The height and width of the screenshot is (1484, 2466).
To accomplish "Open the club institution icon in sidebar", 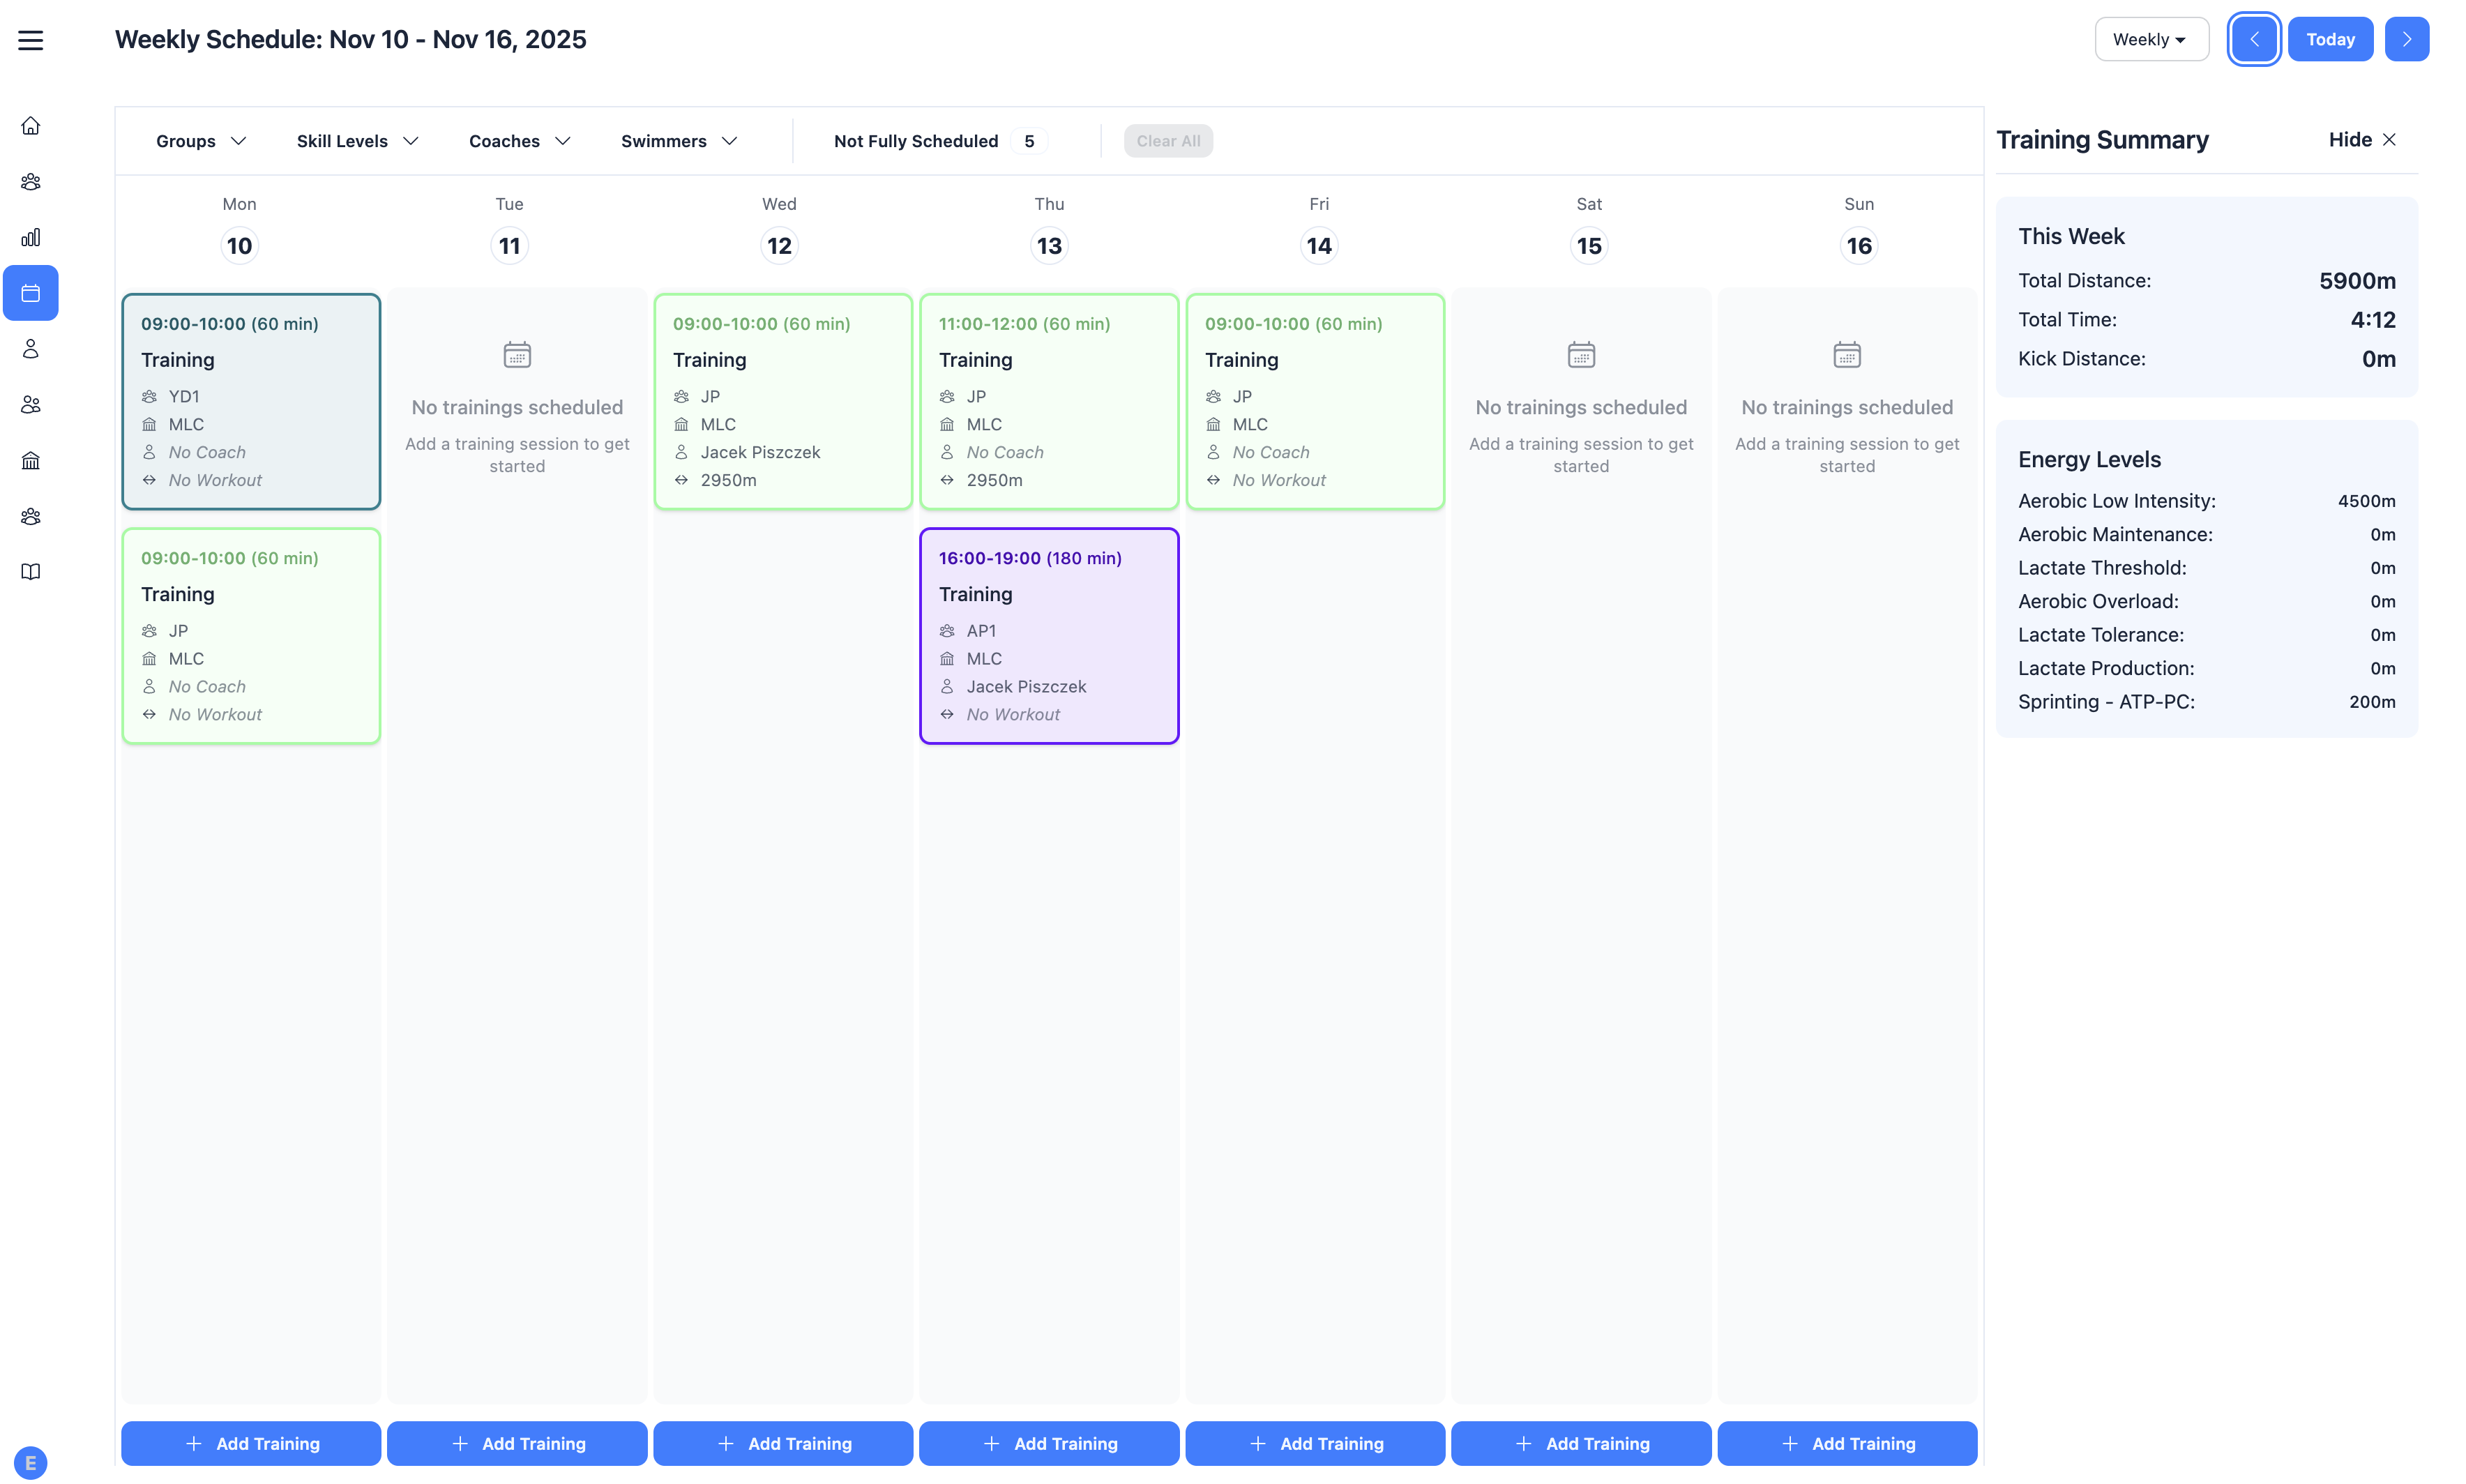I will (x=31, y=460).
